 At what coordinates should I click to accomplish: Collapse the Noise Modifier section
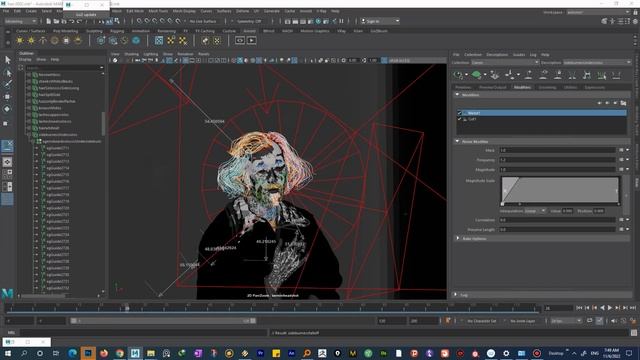click(x=458, y=141)
